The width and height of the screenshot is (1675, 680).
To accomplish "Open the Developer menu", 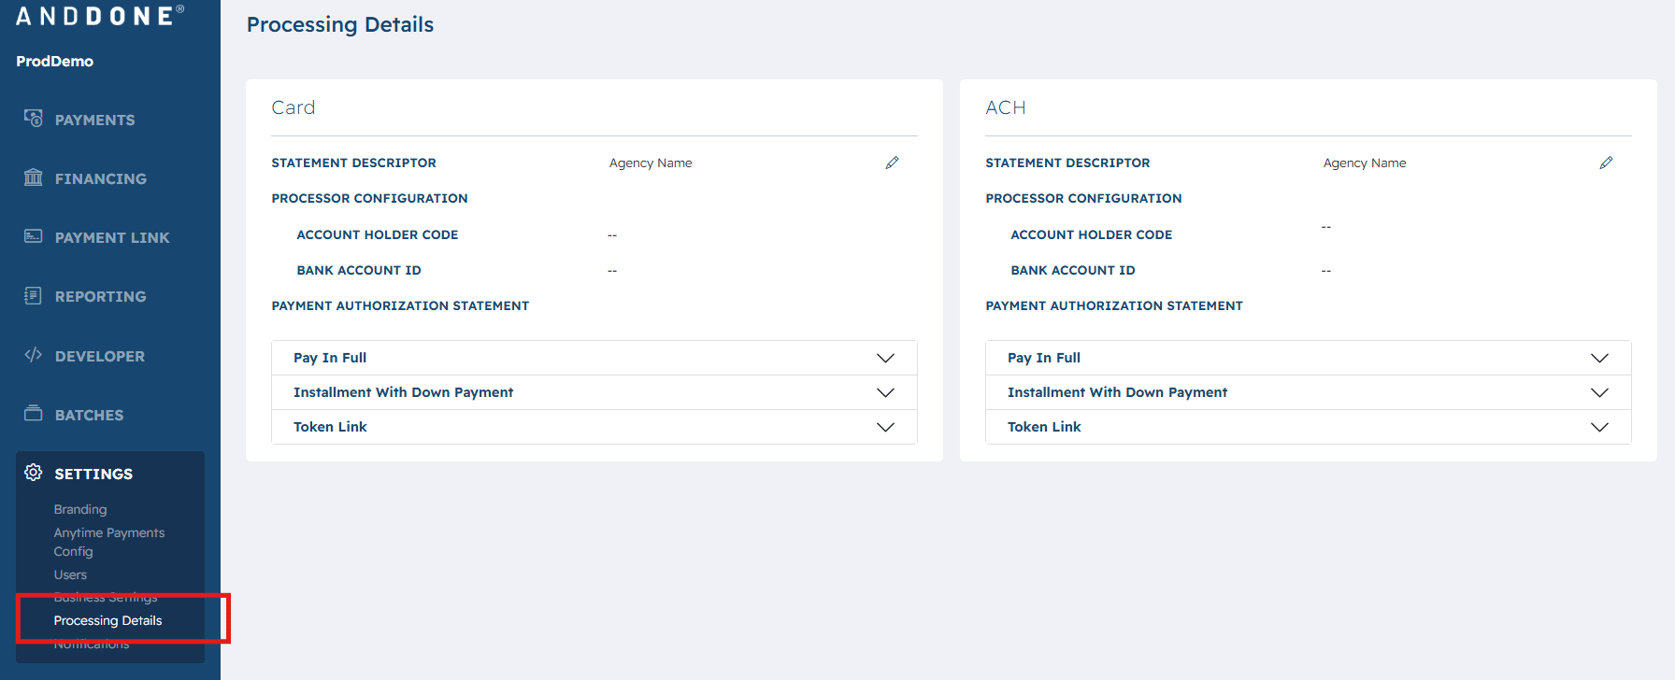I will click(99, 356).
